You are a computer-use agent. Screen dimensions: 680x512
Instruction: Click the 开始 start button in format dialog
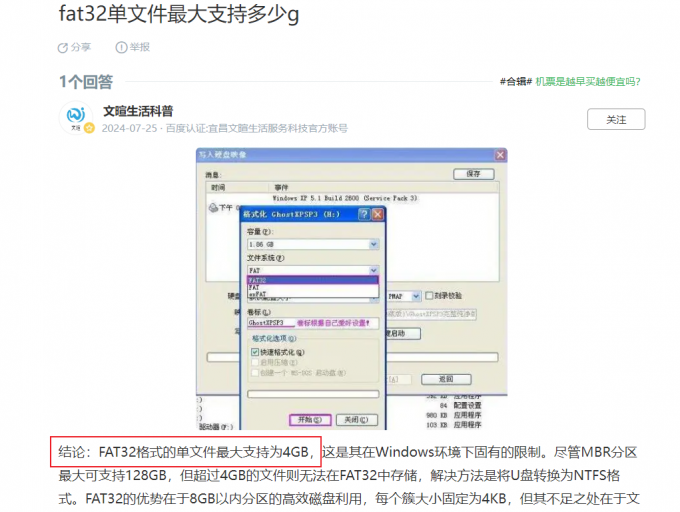click(310, 420)
